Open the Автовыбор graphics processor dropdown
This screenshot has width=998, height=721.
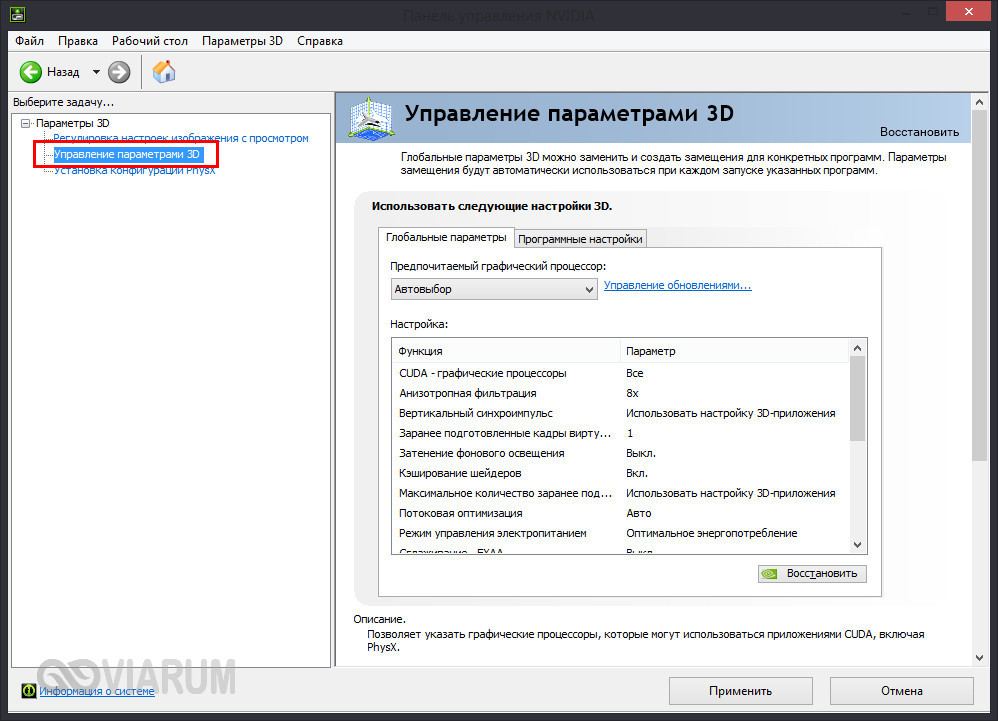pos(494,289)
